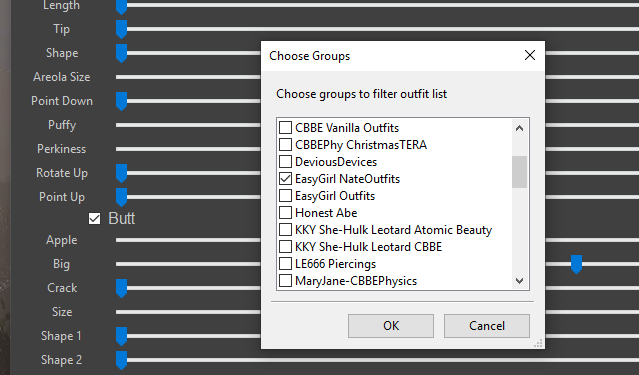Tick the EasyGirl Outfits checkbox

285,196
